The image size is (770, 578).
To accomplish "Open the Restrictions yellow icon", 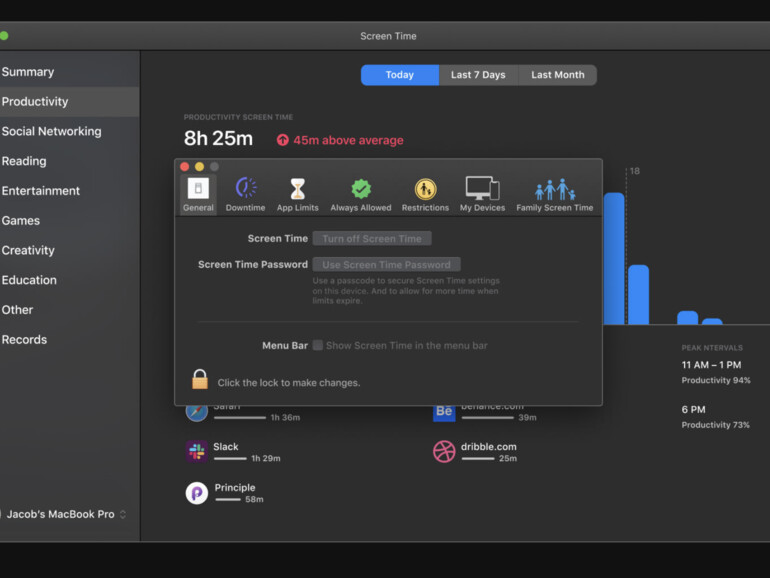I will coord(425,189).
